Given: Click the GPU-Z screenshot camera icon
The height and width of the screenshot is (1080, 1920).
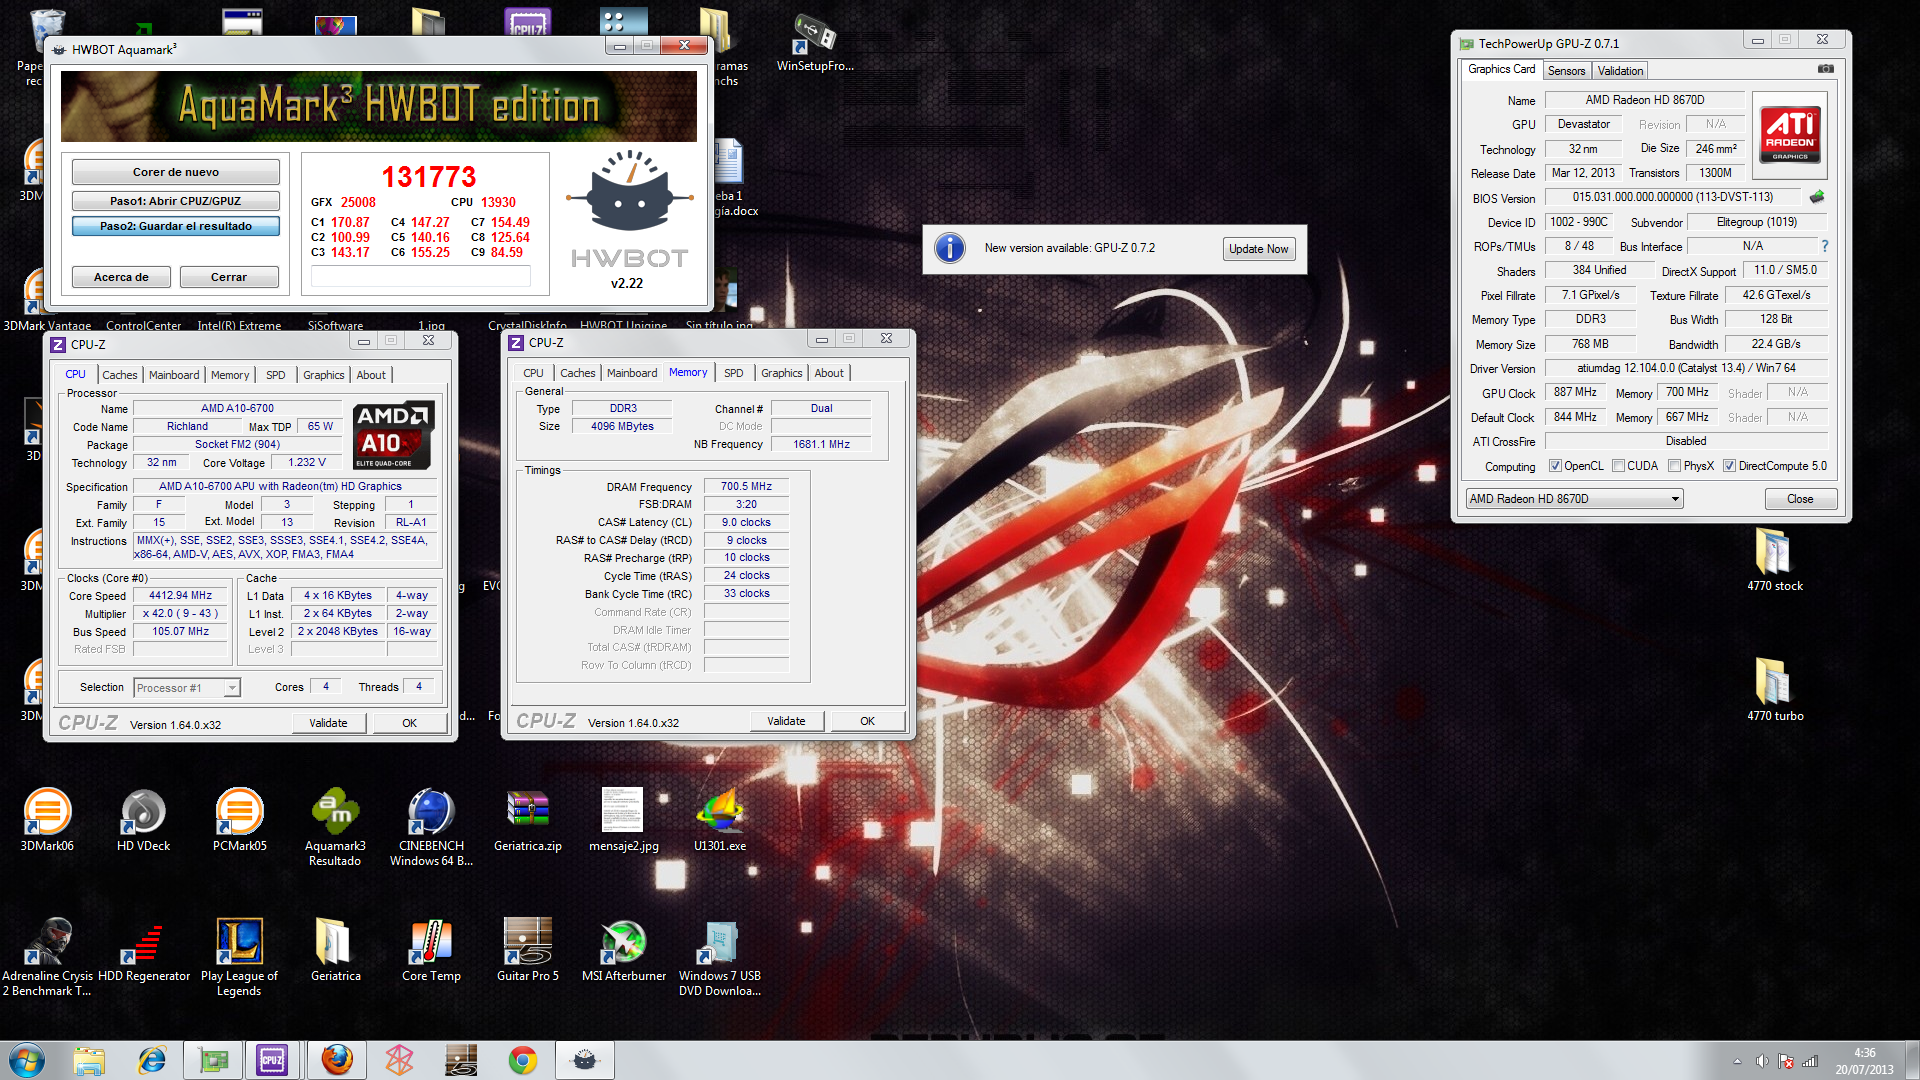Looking at the screenshot, I should coord(1825,70).
